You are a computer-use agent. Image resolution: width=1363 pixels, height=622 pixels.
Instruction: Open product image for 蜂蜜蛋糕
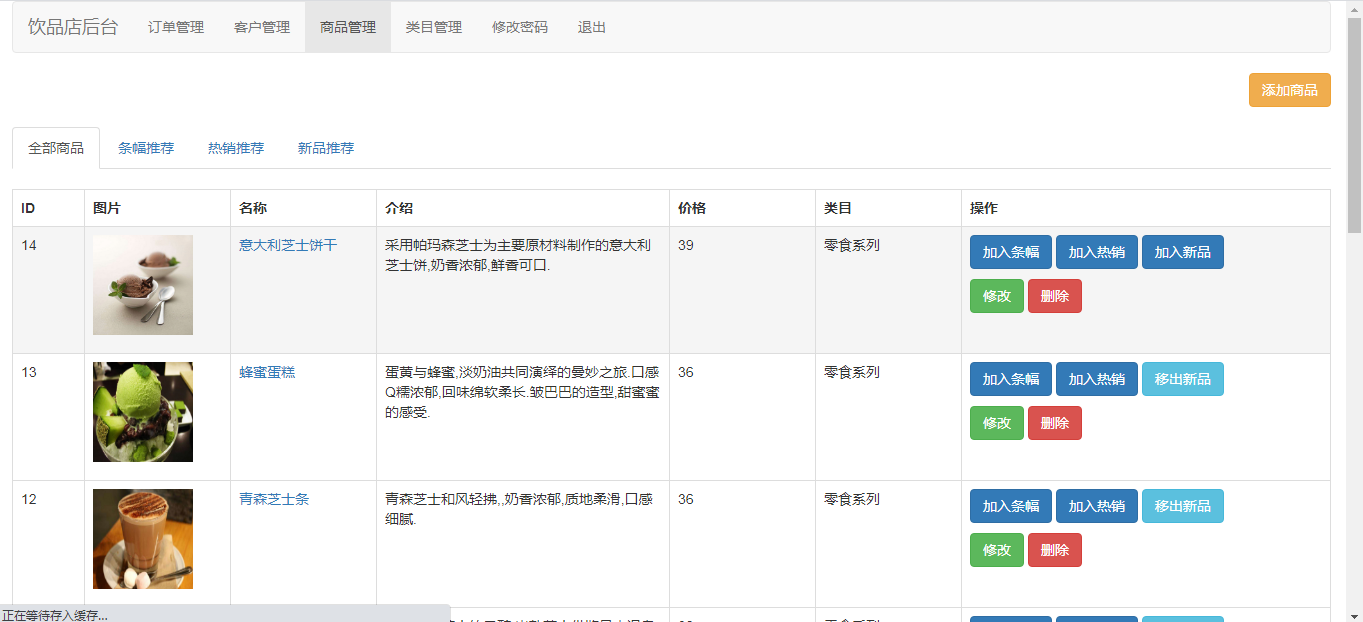[143, 412]
